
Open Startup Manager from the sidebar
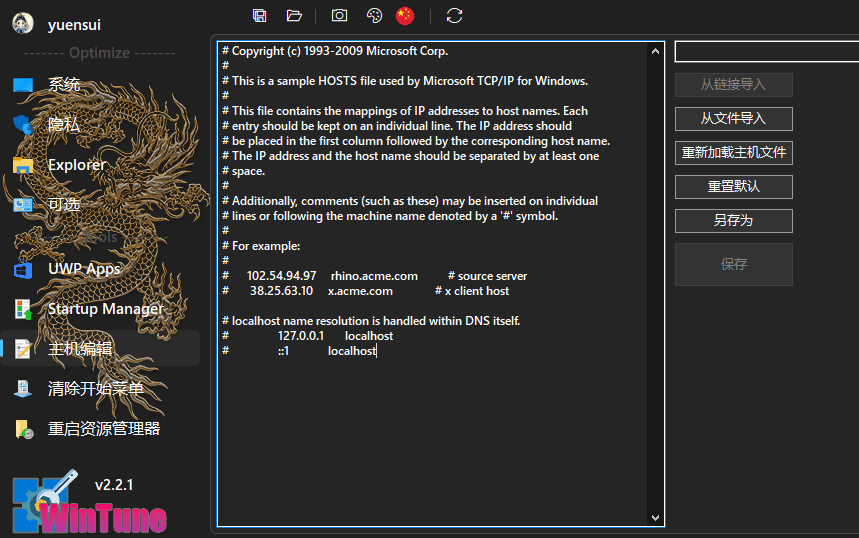coord(106,309)
